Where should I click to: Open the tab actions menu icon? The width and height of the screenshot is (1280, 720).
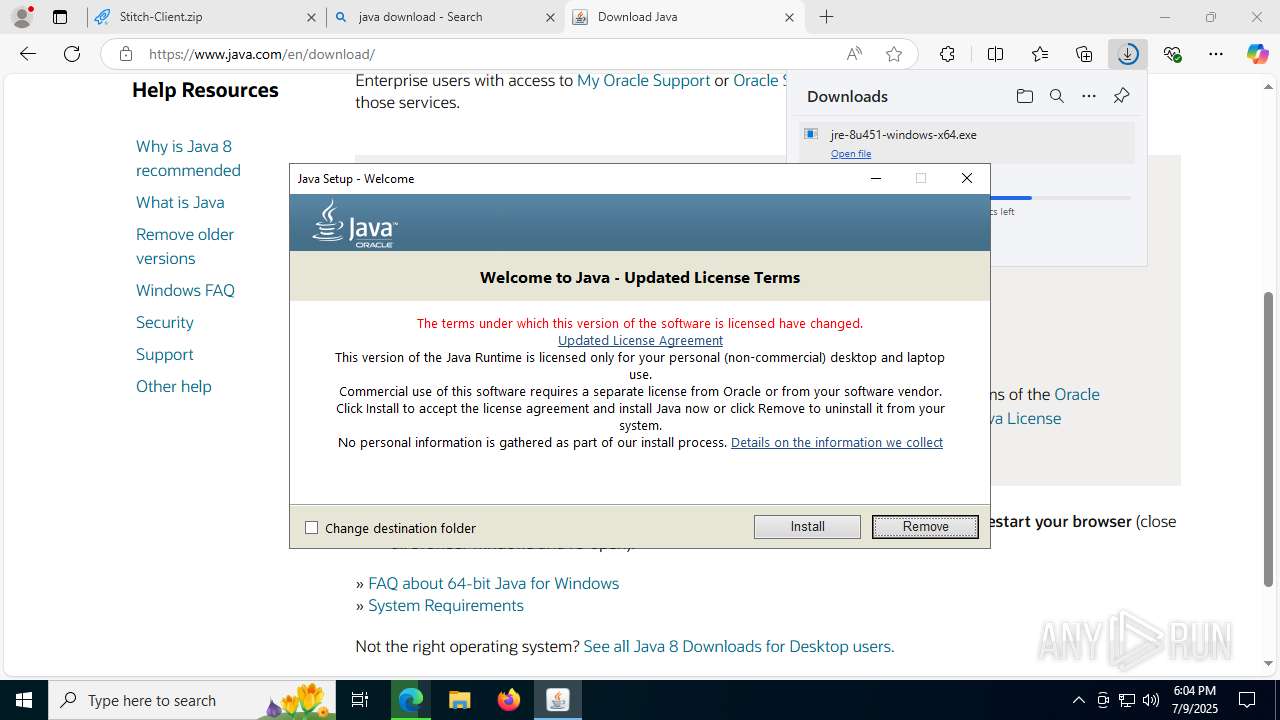tap(60, 17)
